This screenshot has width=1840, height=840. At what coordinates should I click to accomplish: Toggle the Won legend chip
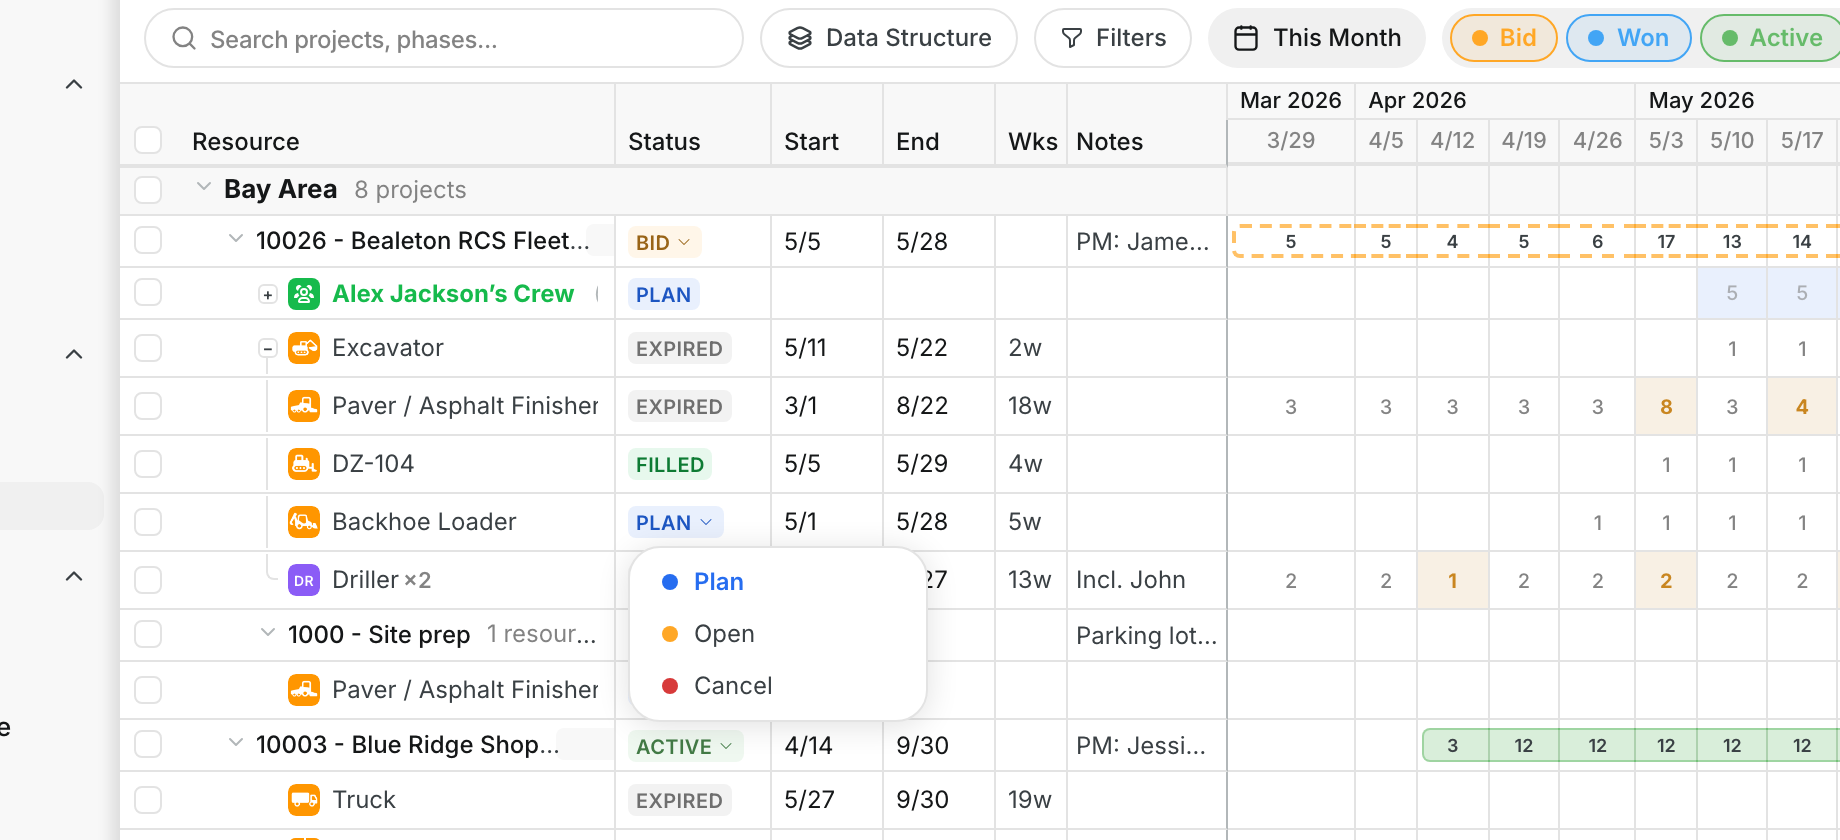click(1629, 38)
